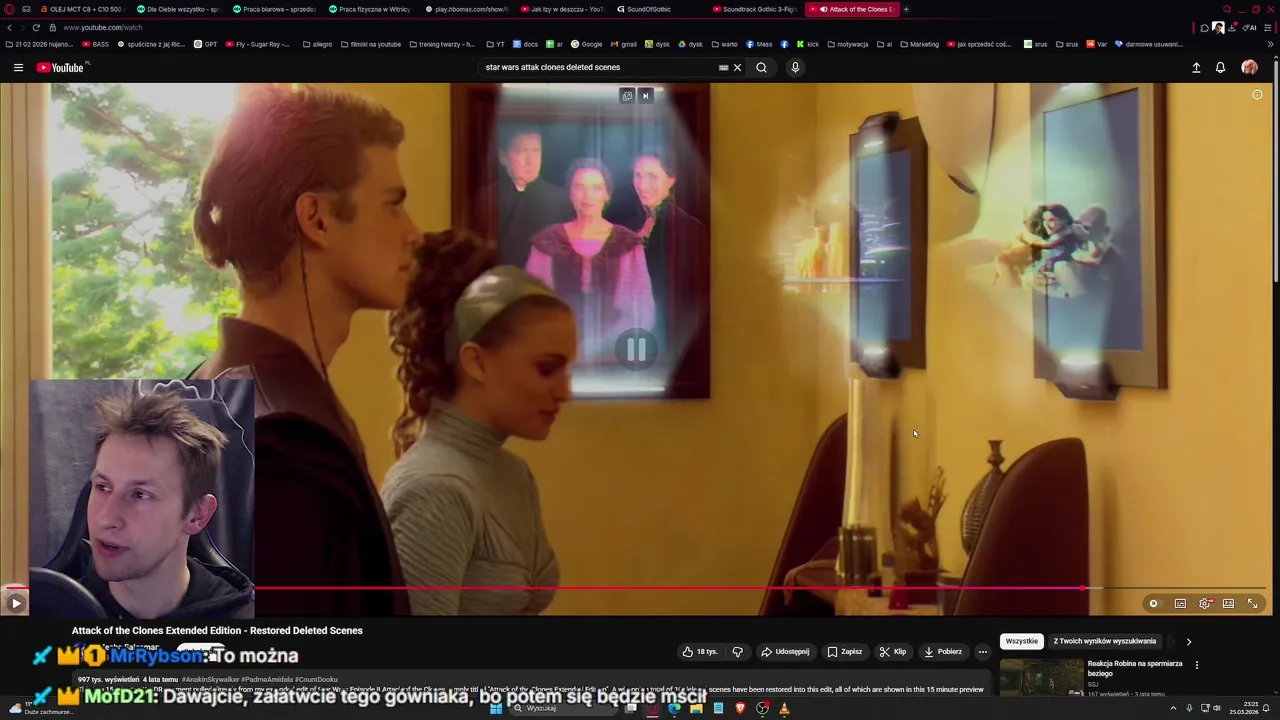Open the Reakcja Robina na spermiarza title
The image size is (1280, 720).
coord(1135,668)
